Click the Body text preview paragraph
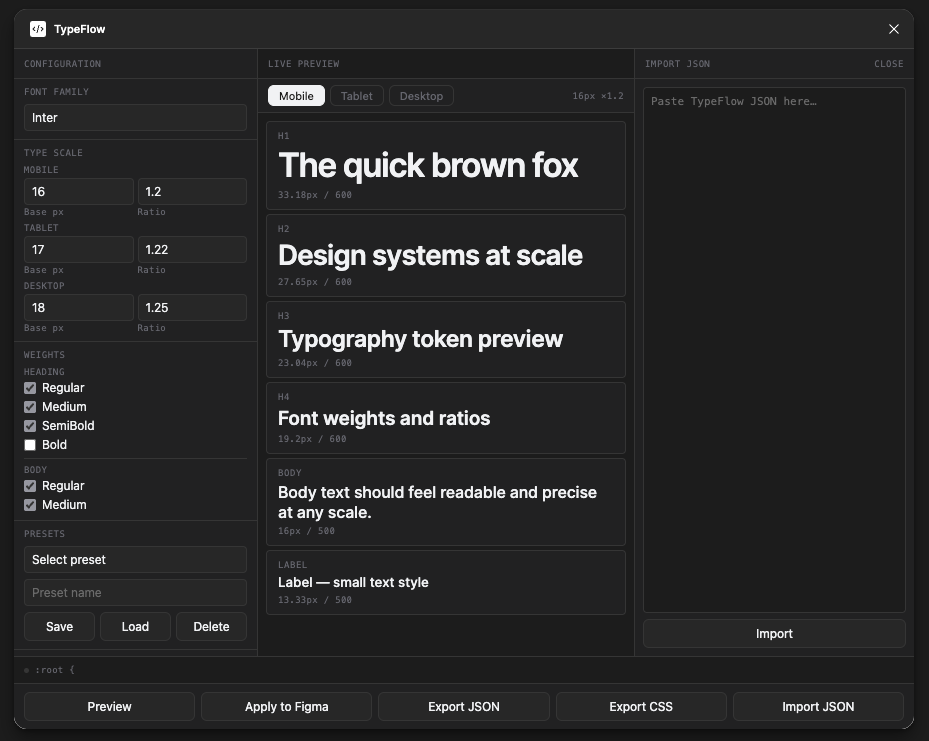 437,502
